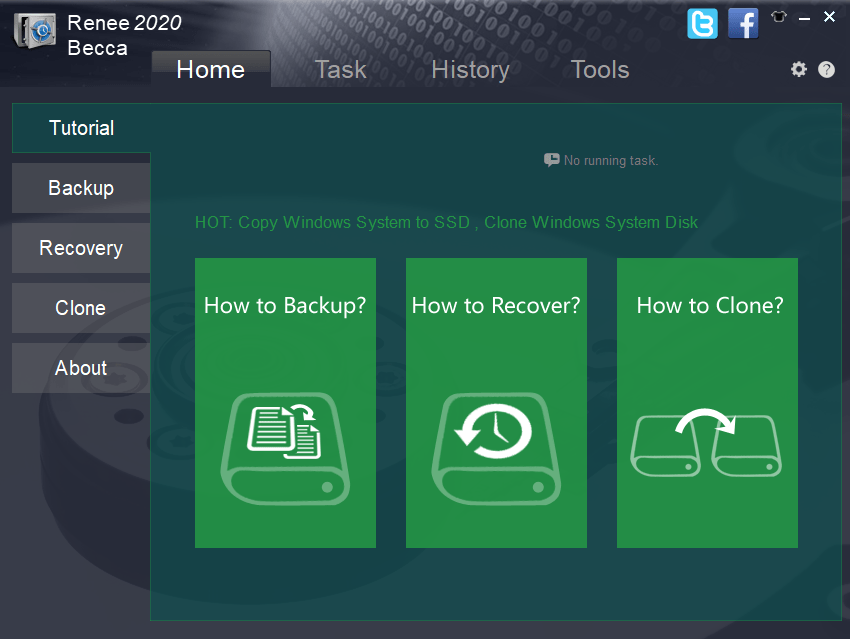Open settings gear icon

pyautogui.click(x=799, y=69)
